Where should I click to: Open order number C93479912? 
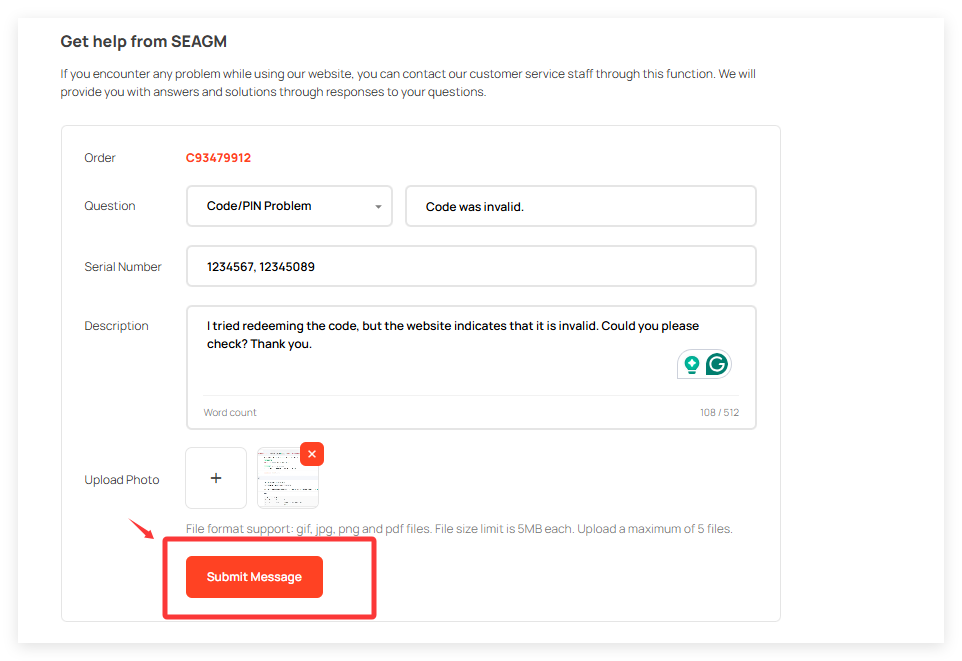(218, 158)
